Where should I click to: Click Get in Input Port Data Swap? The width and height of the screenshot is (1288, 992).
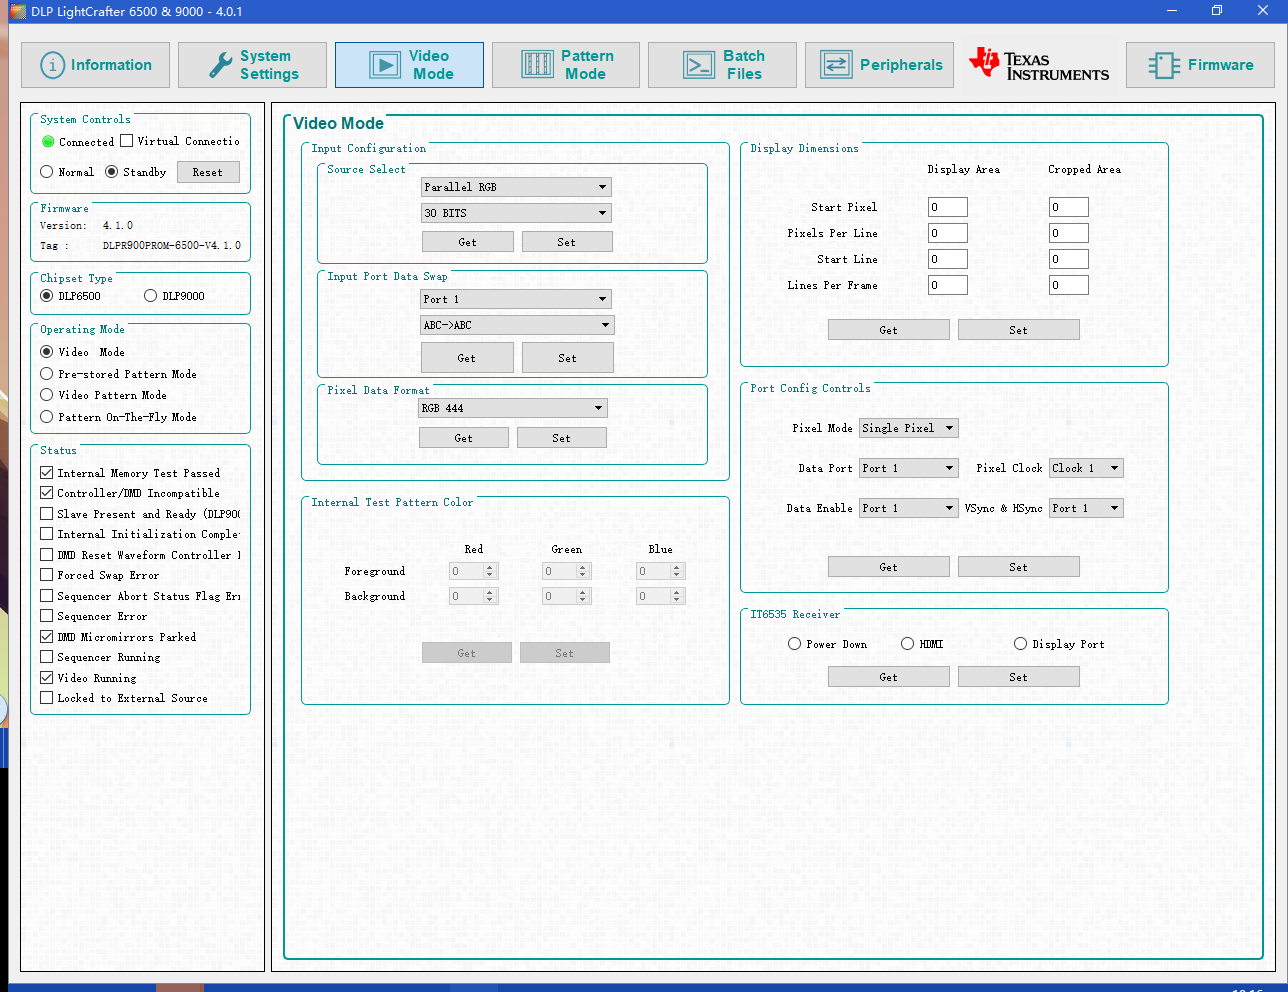467,358
